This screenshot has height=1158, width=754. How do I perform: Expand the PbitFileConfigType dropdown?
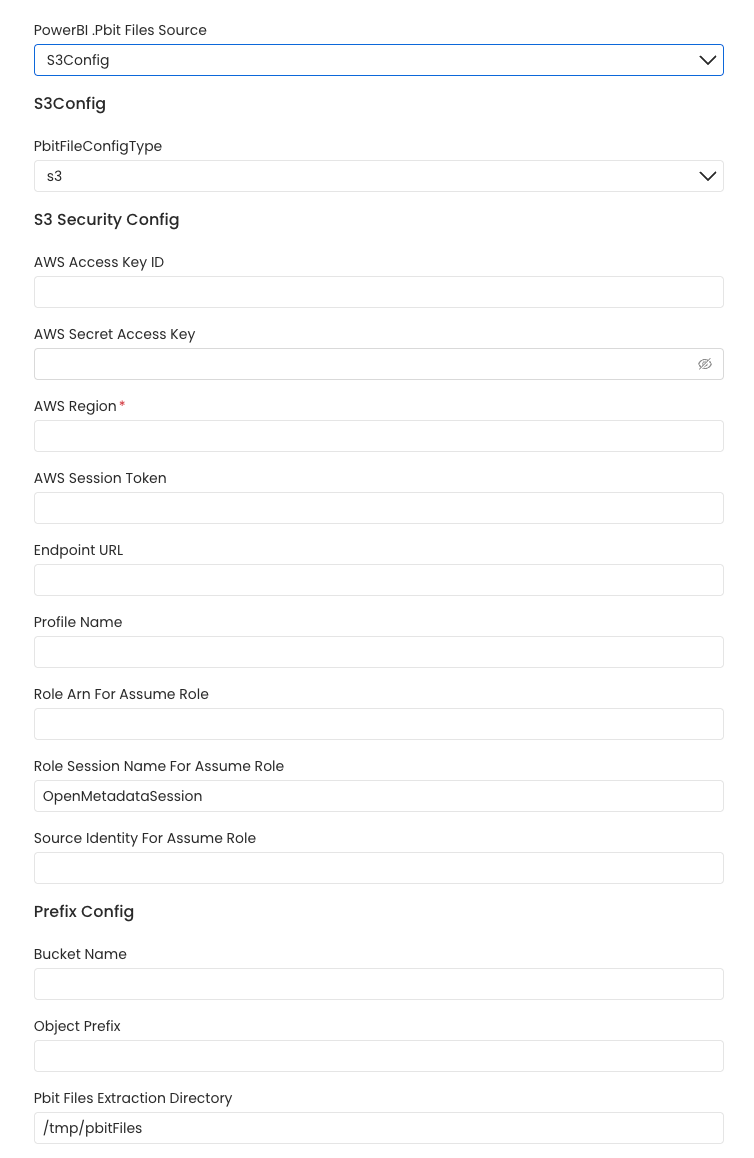point(378,176)
